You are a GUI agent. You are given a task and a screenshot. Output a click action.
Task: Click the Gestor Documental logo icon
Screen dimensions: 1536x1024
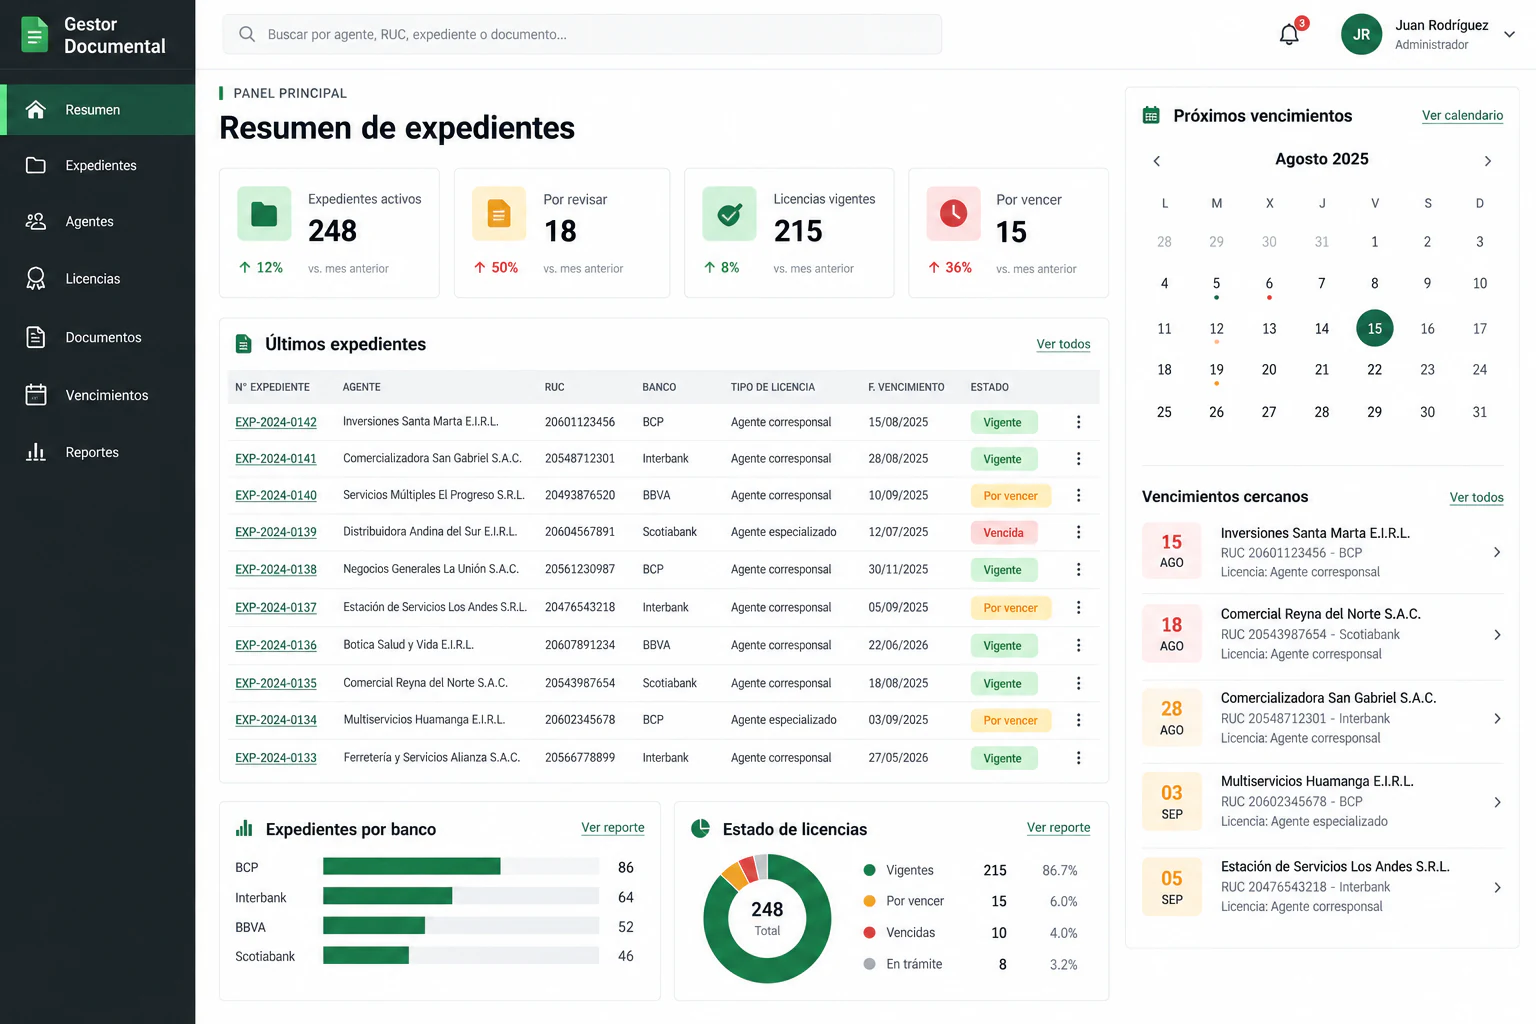(35, 35)
